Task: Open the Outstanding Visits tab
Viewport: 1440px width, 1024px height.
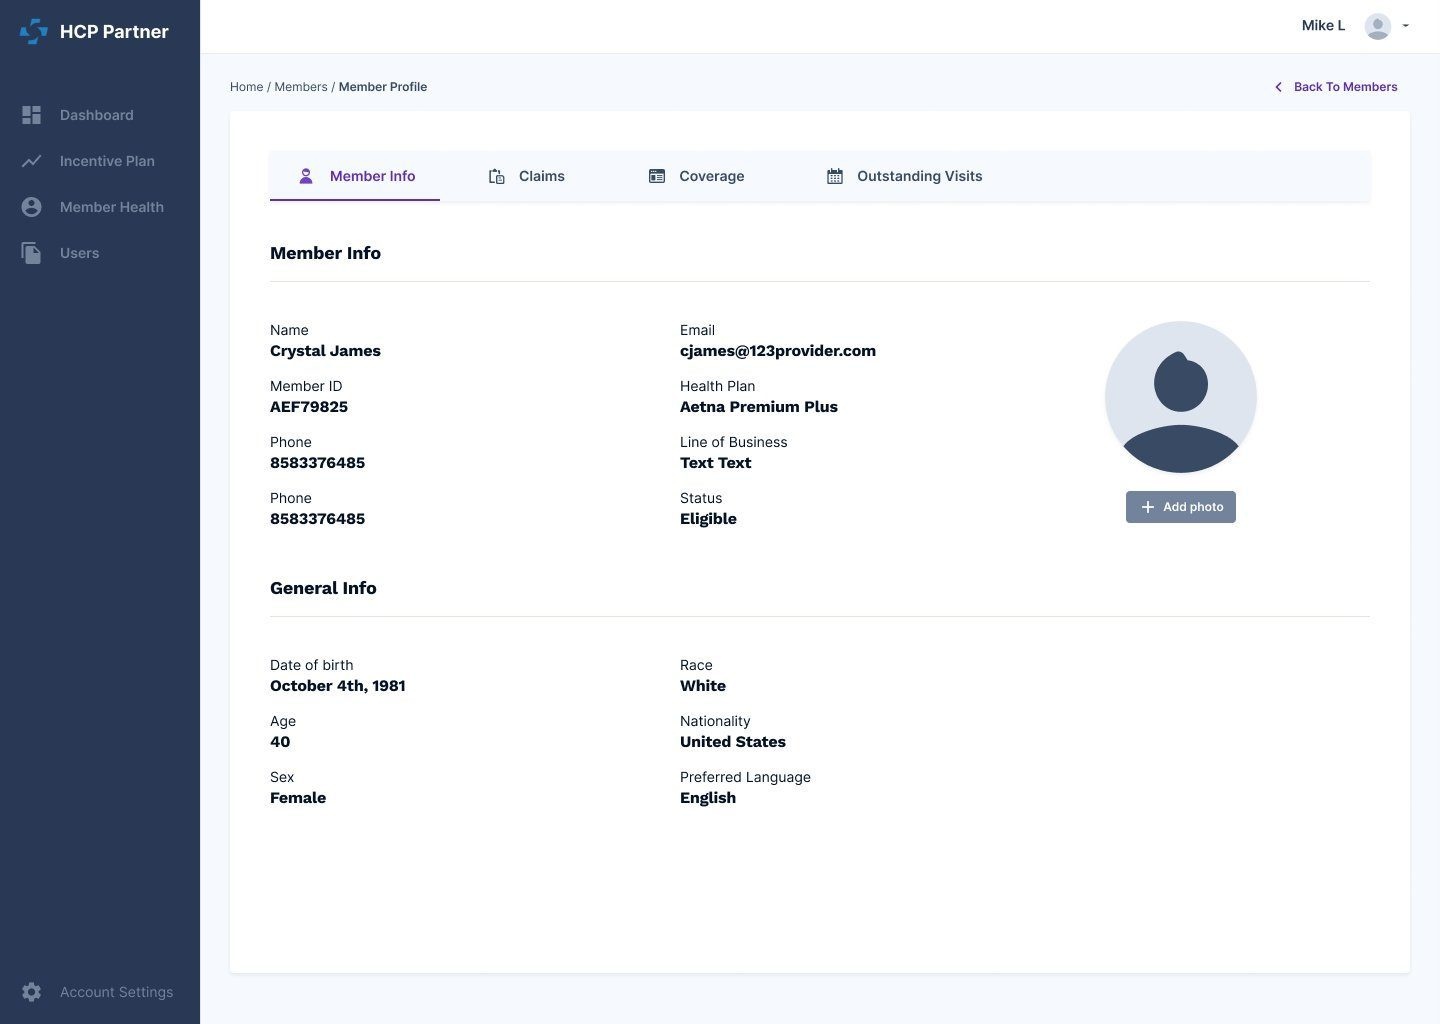Action: pyautogui.click(x=919, y=176)
